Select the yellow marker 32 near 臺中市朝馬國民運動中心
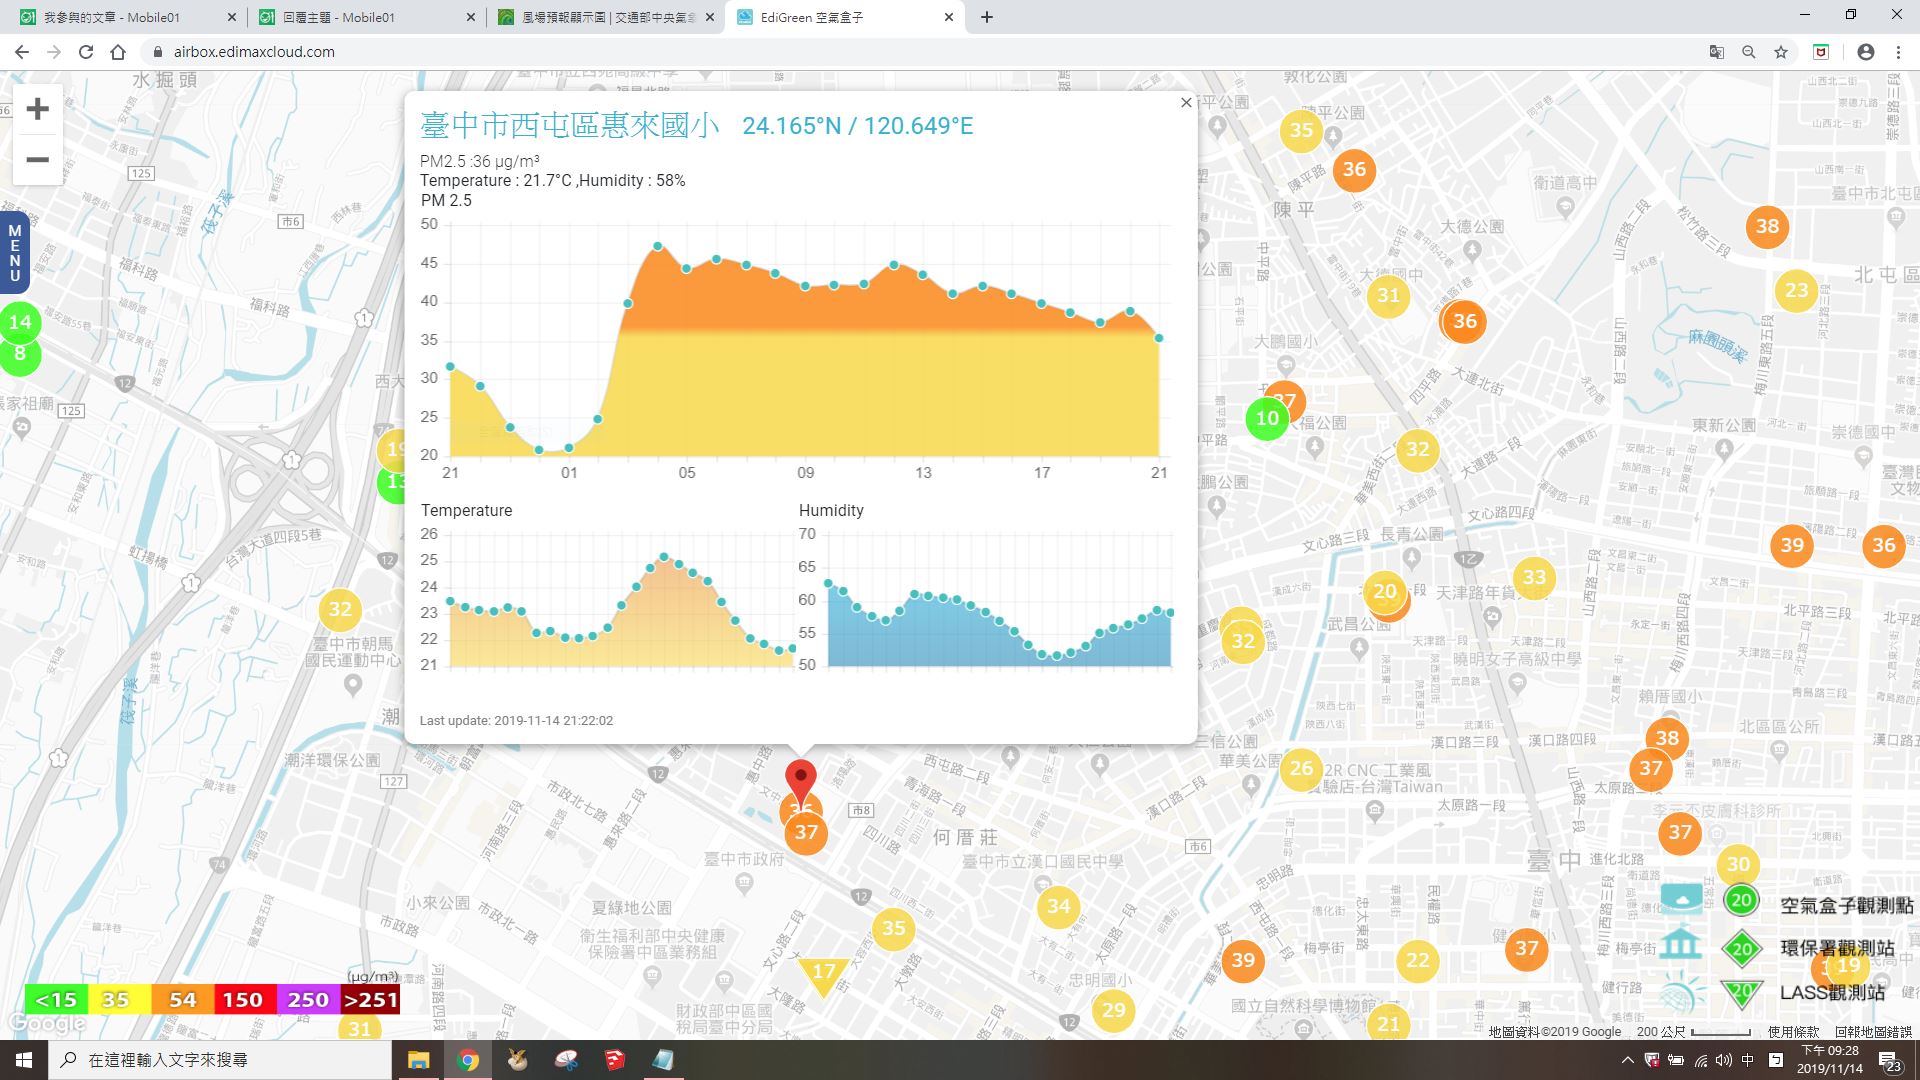This screenshot has width=1920, height=1080. coord(340,609)
